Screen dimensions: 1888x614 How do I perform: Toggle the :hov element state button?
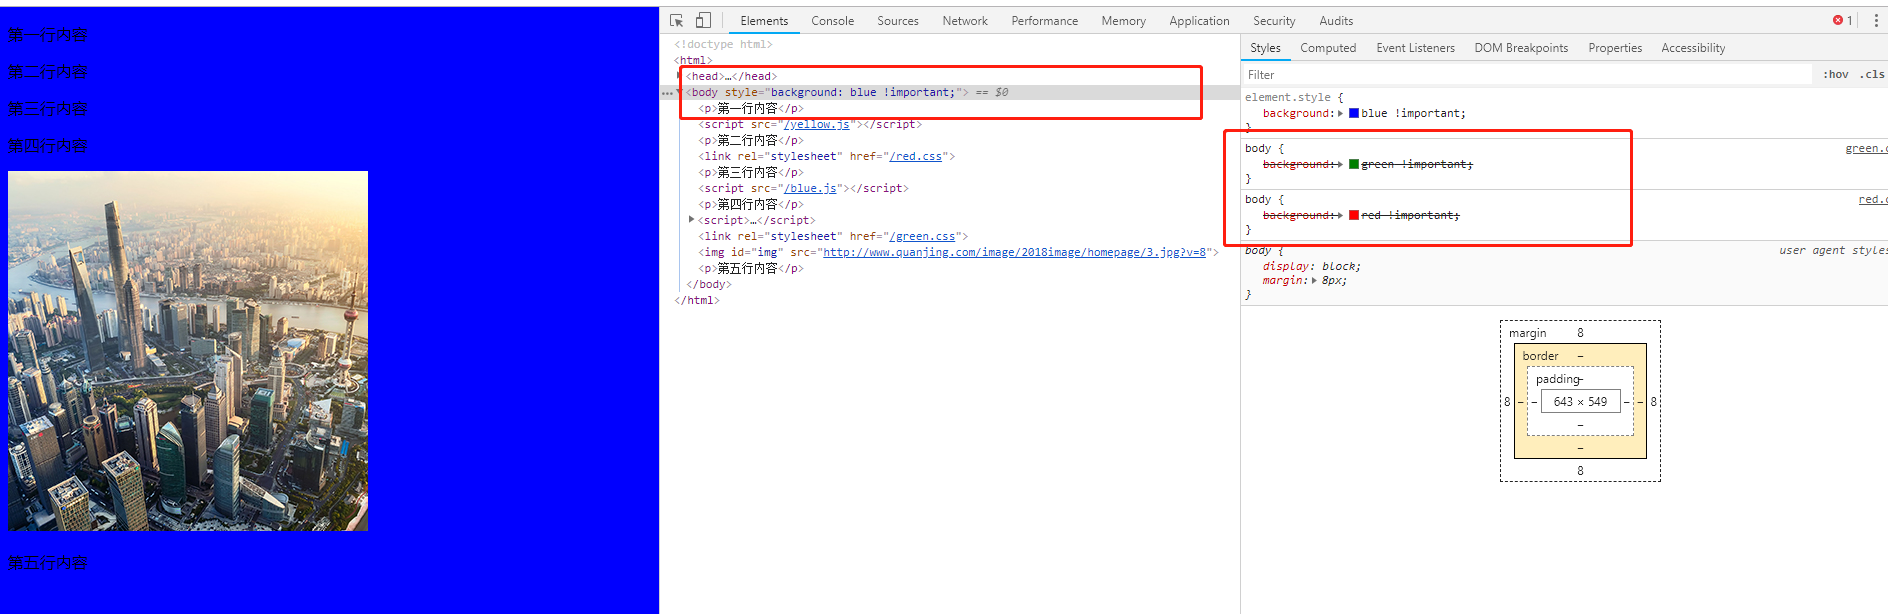point(1836,74)
